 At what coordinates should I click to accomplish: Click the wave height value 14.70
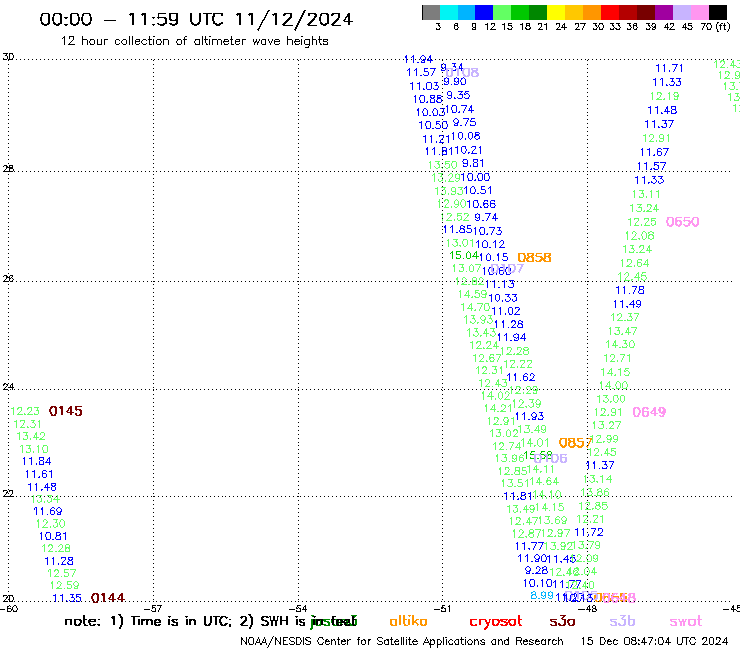[475, 307]
